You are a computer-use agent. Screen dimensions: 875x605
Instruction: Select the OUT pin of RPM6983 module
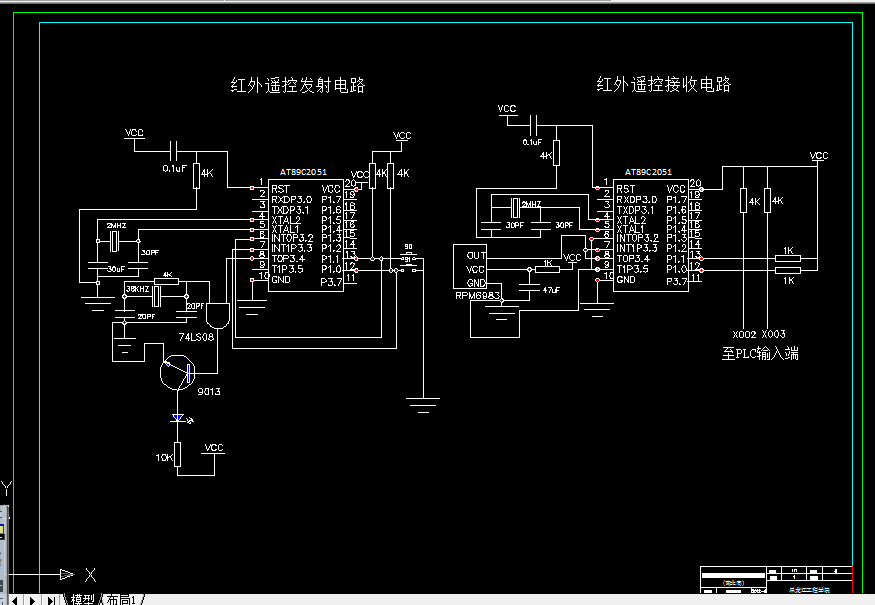(476, 256)
